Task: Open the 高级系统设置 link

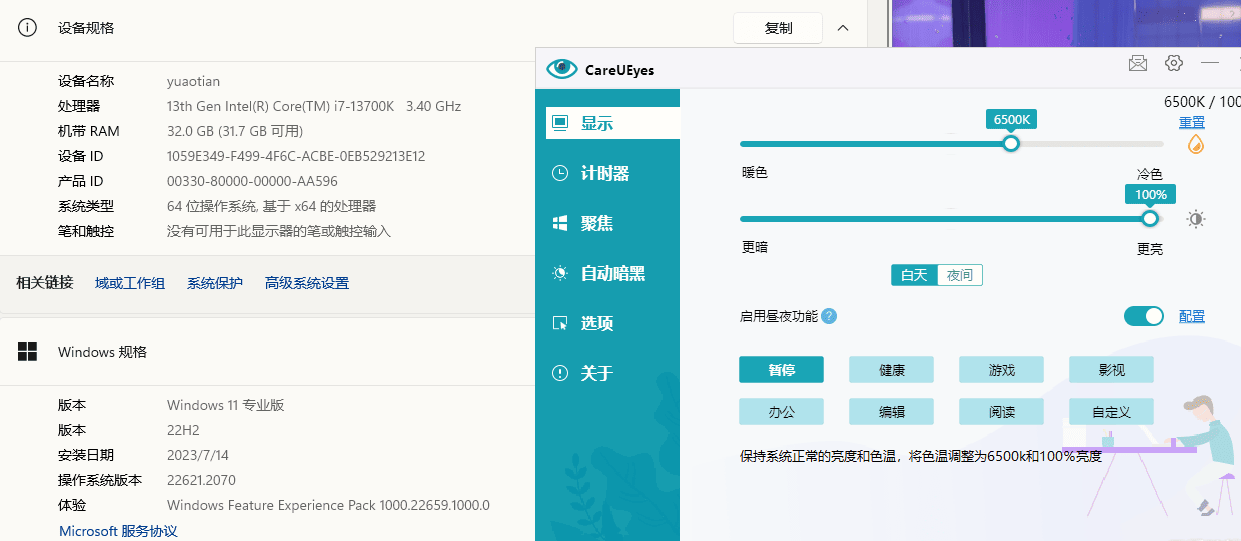Action: pyautogui.click(x=307, y=283)
